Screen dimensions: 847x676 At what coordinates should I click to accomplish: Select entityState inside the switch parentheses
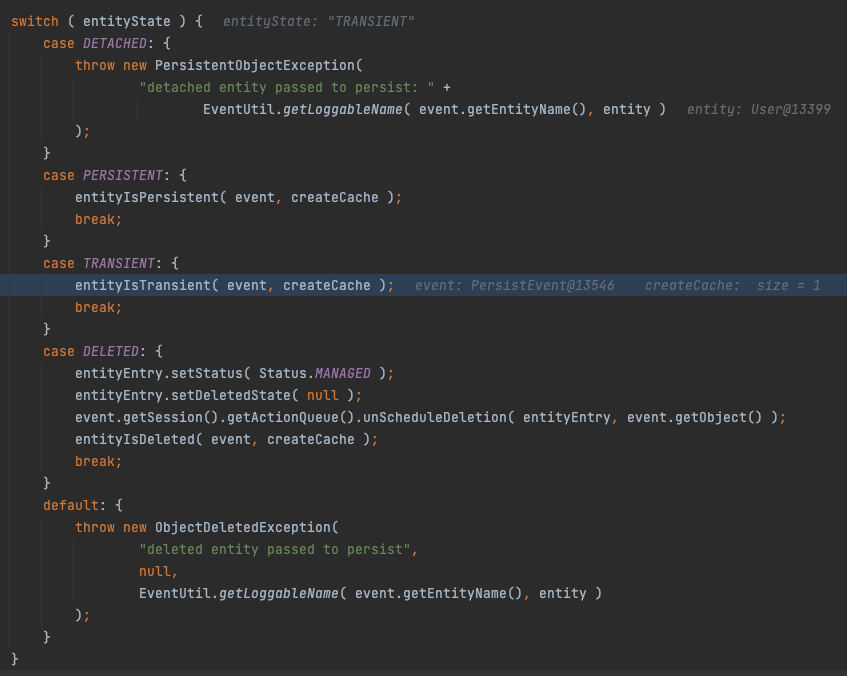[x=126, y=22]
